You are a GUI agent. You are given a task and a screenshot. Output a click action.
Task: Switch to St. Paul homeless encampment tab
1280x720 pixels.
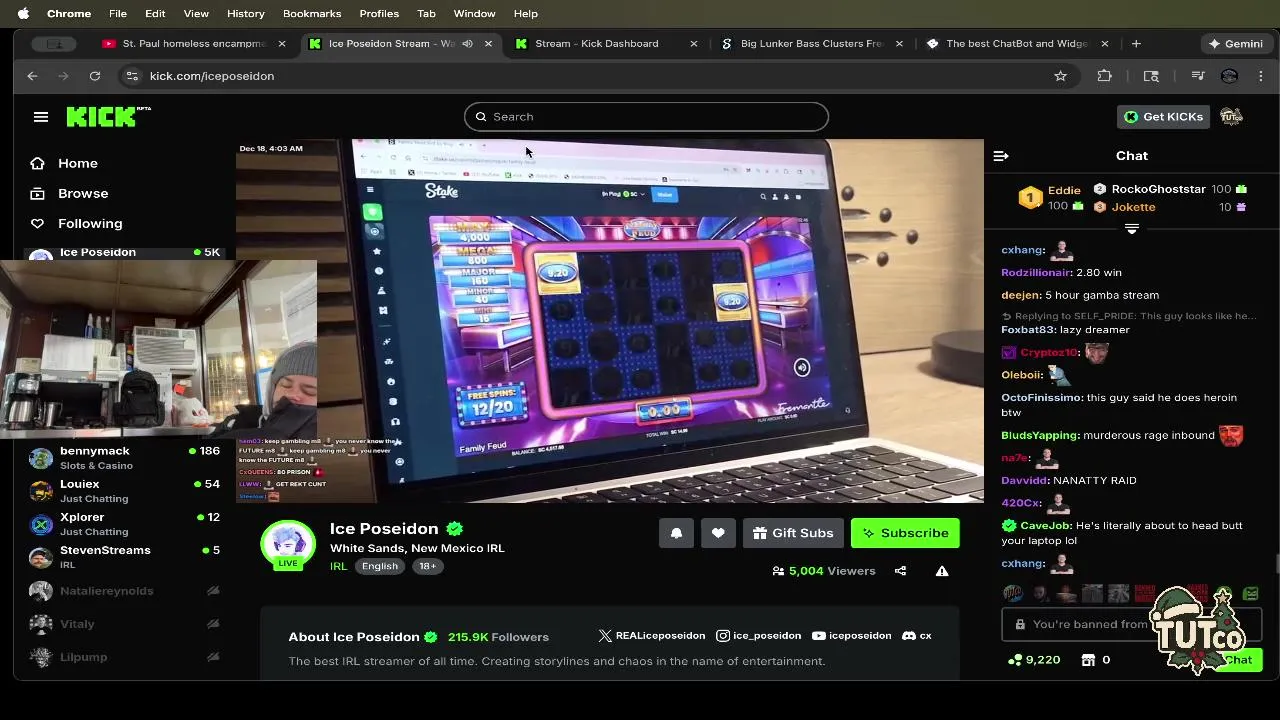click(193, 44)
